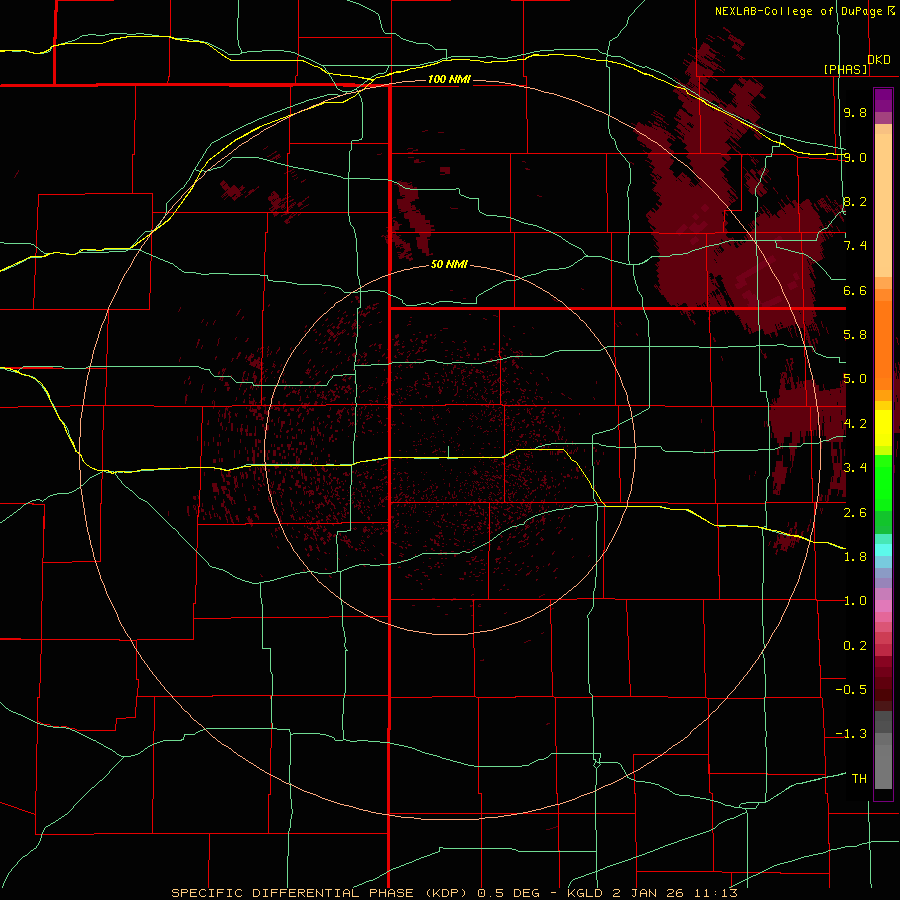Click the 8.2 color scale value
The height and width of the screenshot is (900, 900).
pos(855,201)
